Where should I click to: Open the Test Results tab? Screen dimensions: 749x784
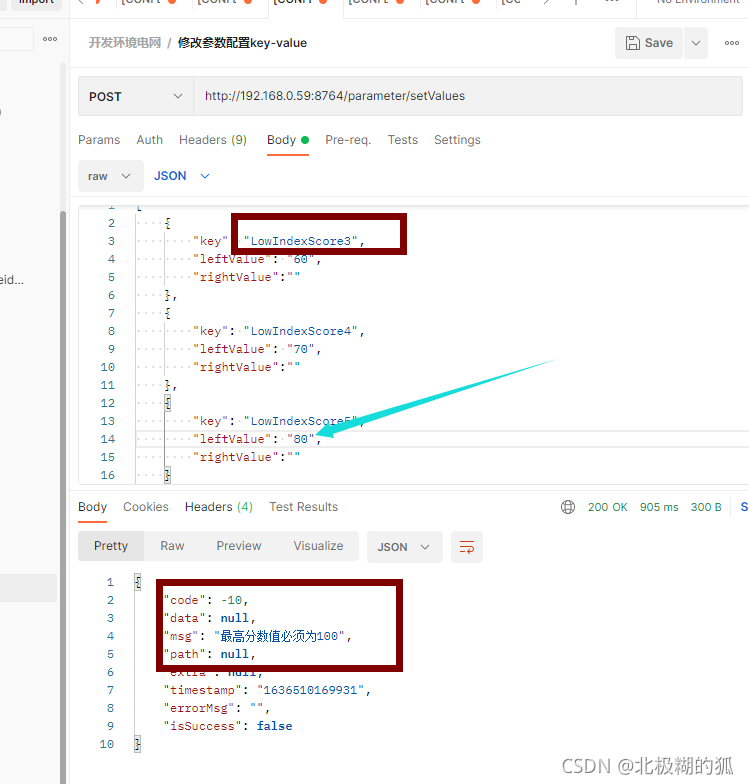coord(304,507)
